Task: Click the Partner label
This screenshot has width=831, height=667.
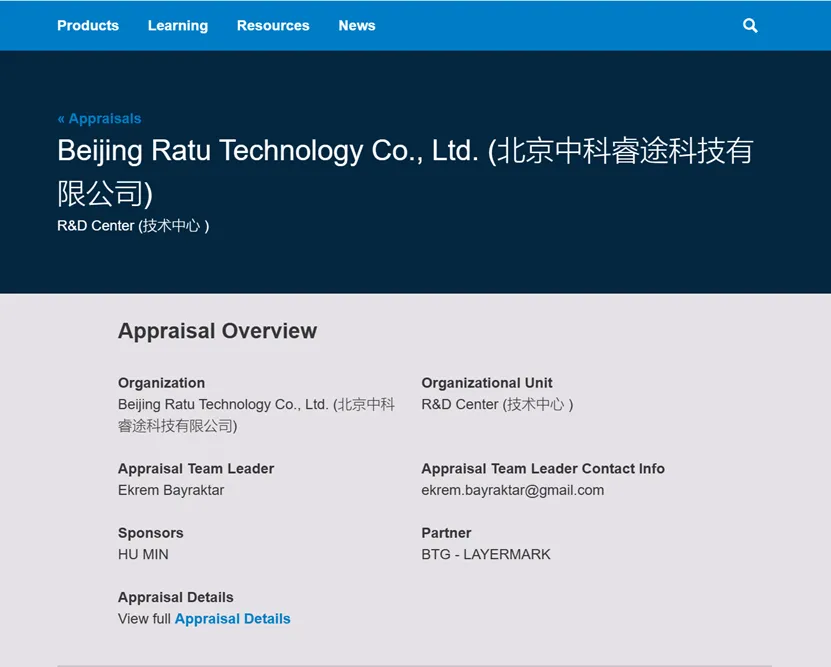Action: pos(446,532)
